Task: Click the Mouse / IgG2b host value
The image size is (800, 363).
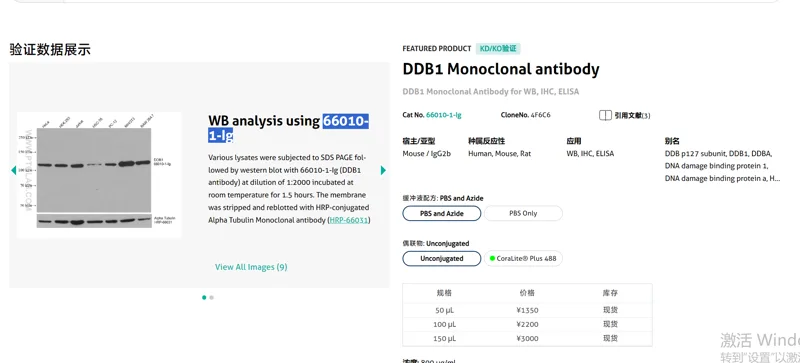Action: [x=427, y=153]
